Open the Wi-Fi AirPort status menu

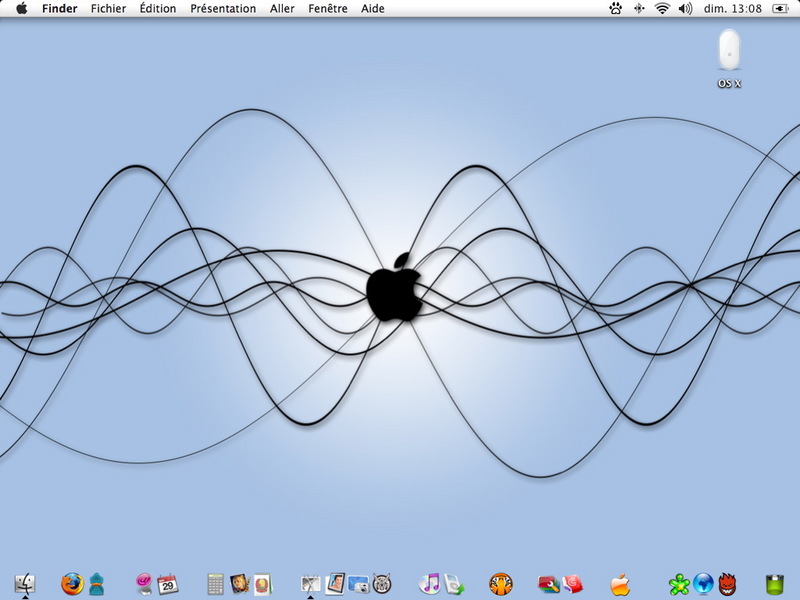(662, 8)
